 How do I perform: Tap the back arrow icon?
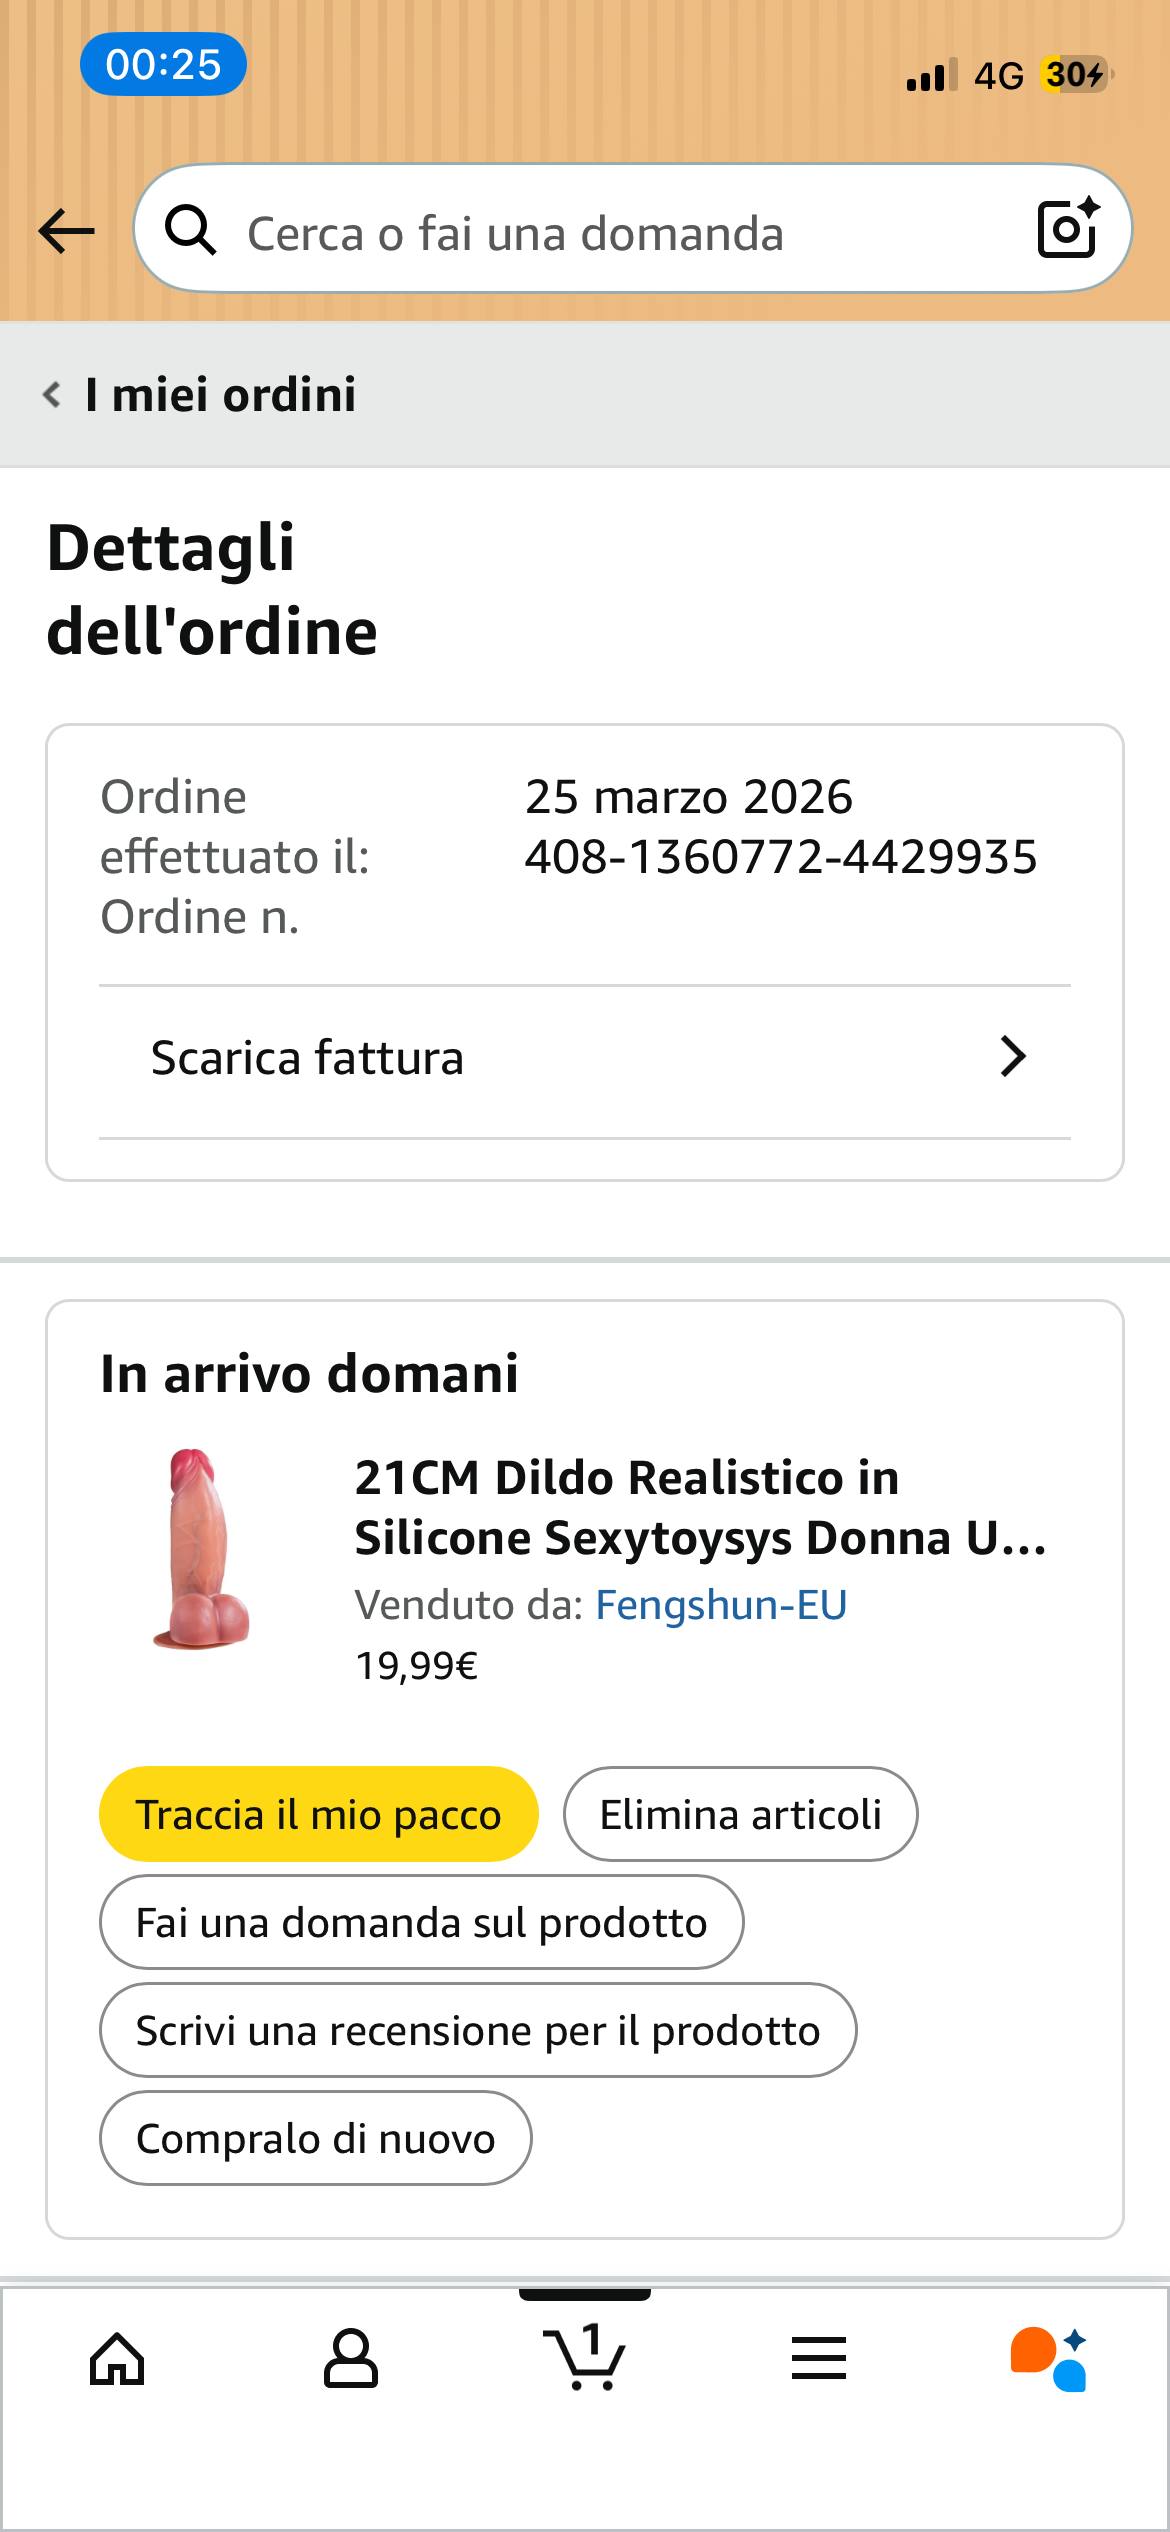66,232
